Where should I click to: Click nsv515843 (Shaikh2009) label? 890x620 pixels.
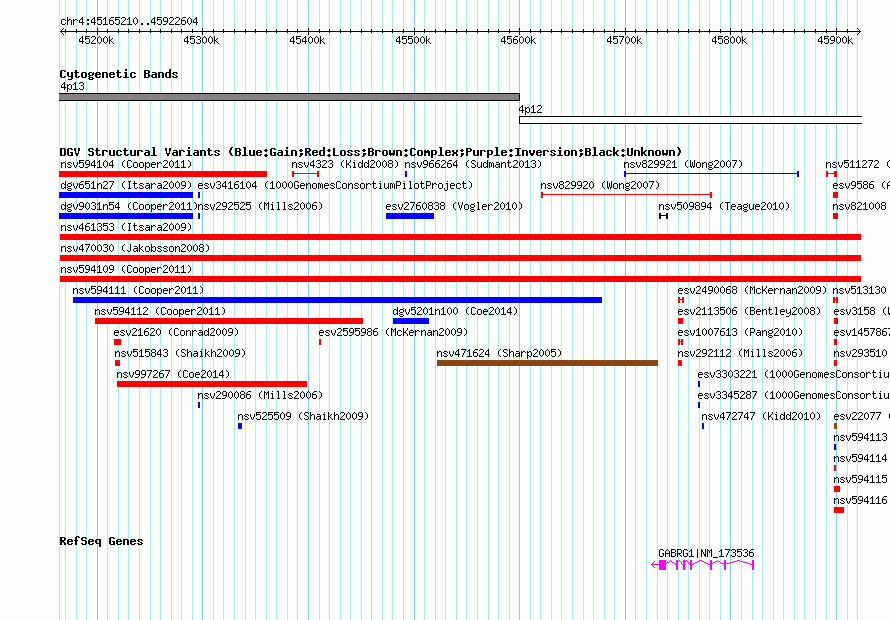[x=180, y=353]
